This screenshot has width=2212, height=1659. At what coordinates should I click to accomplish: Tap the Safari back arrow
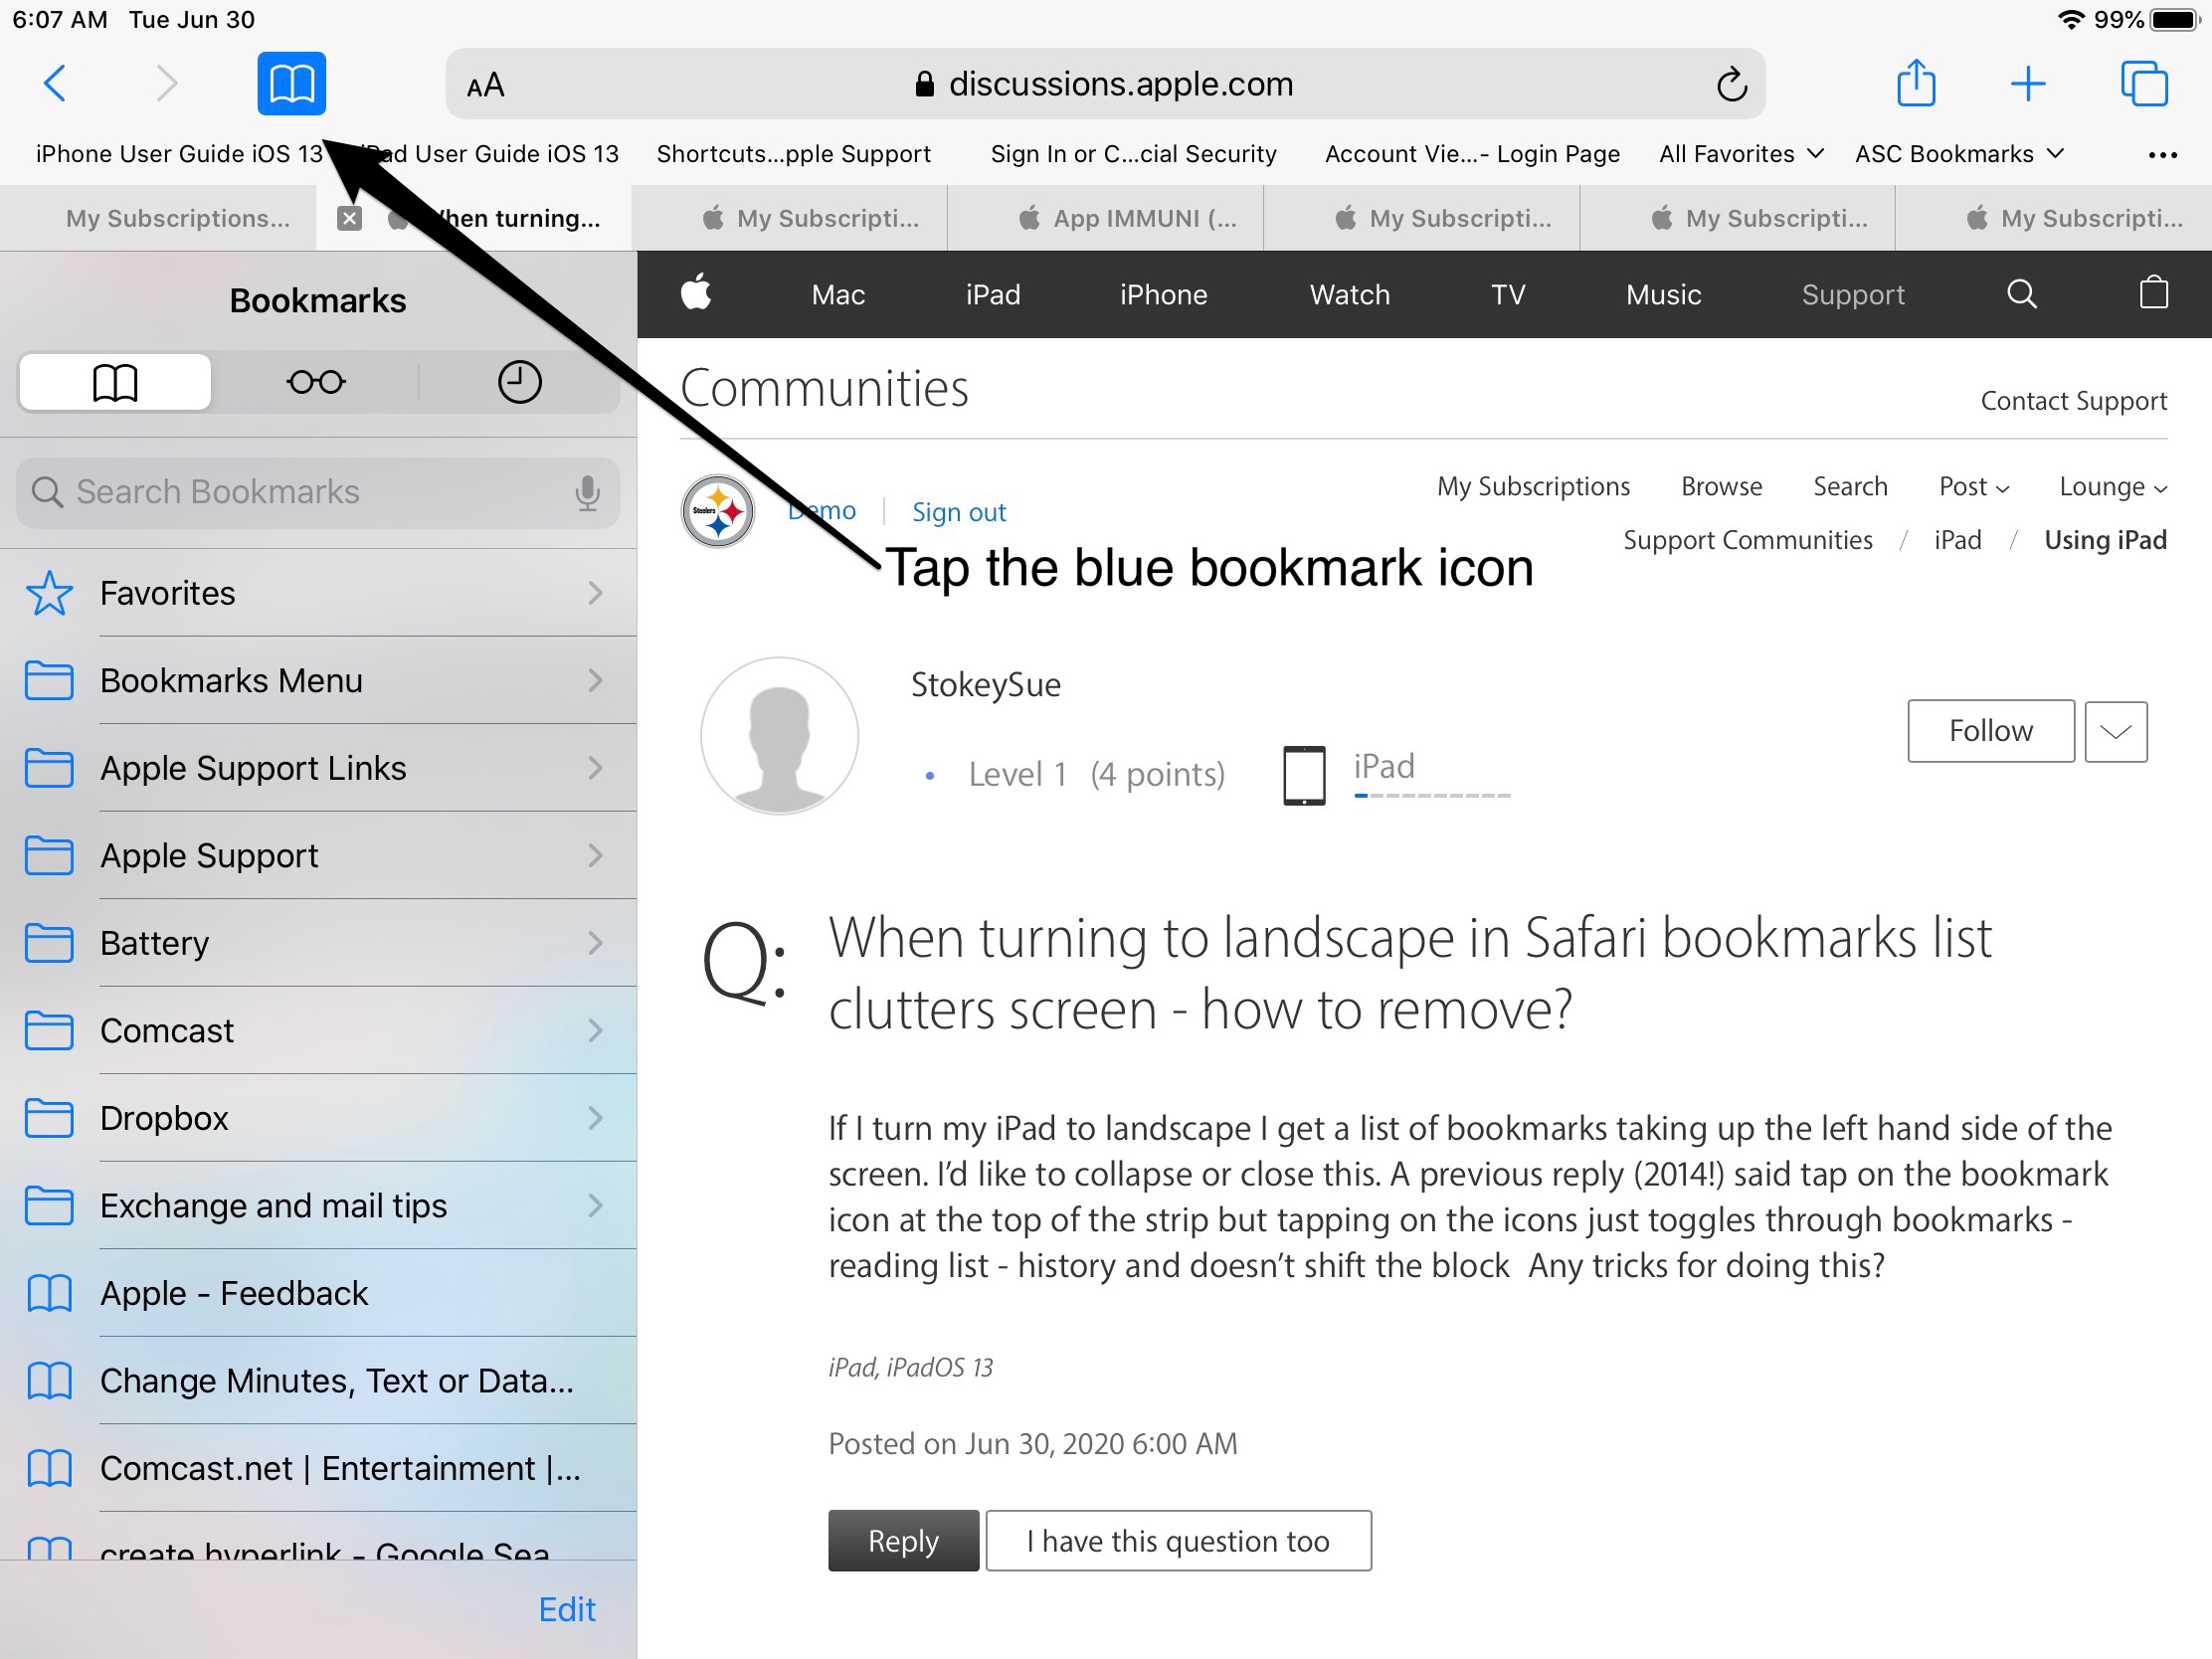56,83
